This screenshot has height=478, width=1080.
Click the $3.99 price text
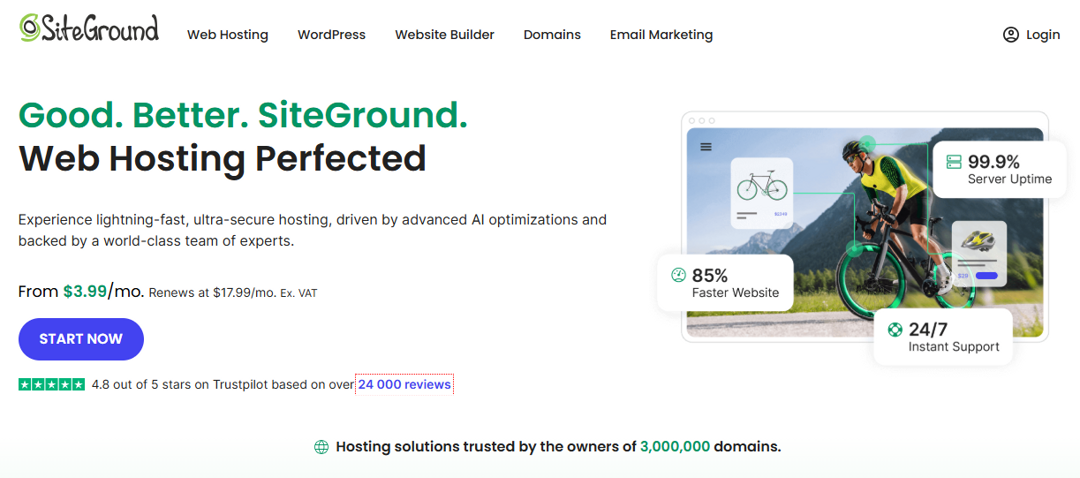(85, 291)
